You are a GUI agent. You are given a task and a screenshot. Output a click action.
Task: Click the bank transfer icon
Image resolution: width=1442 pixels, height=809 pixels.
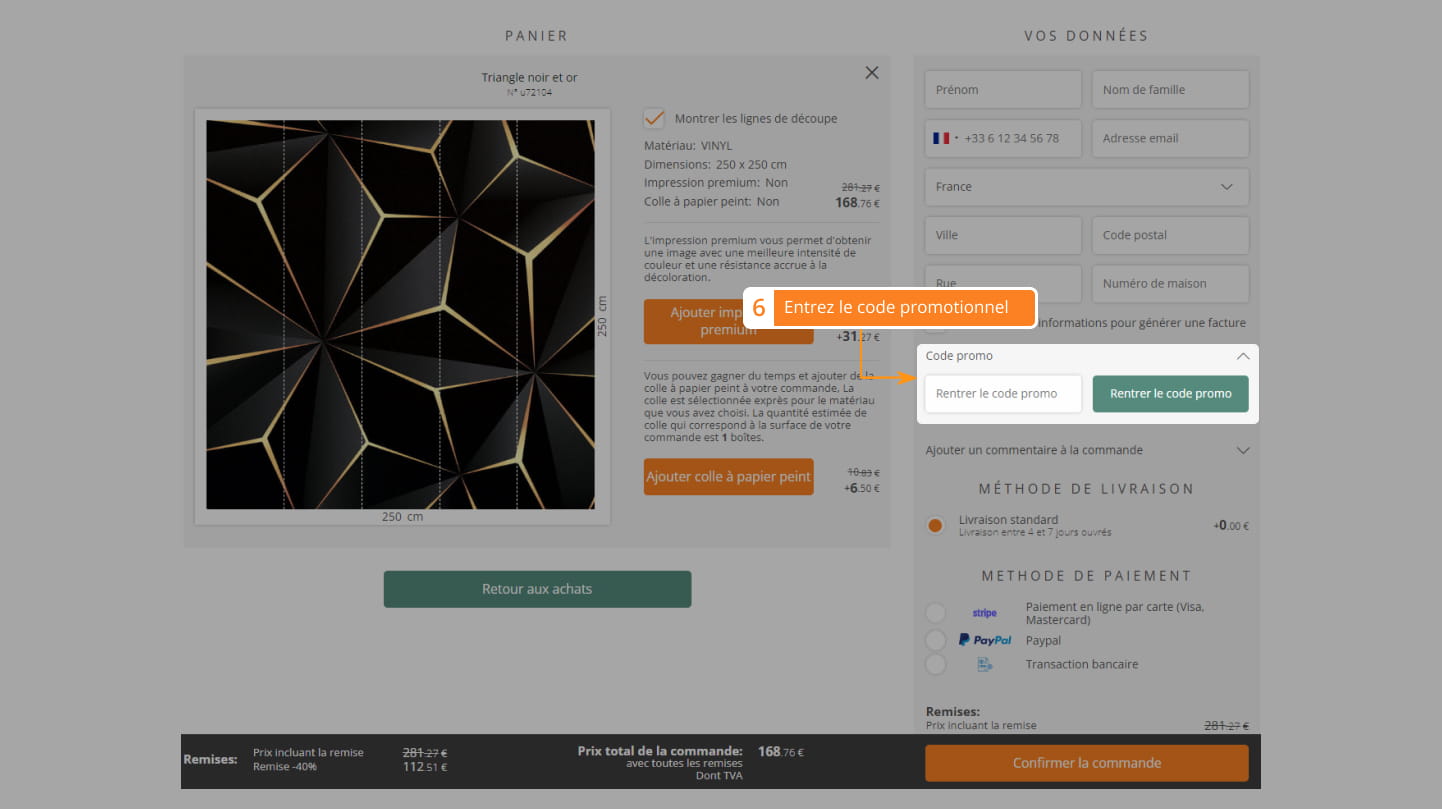click(984, 664)
